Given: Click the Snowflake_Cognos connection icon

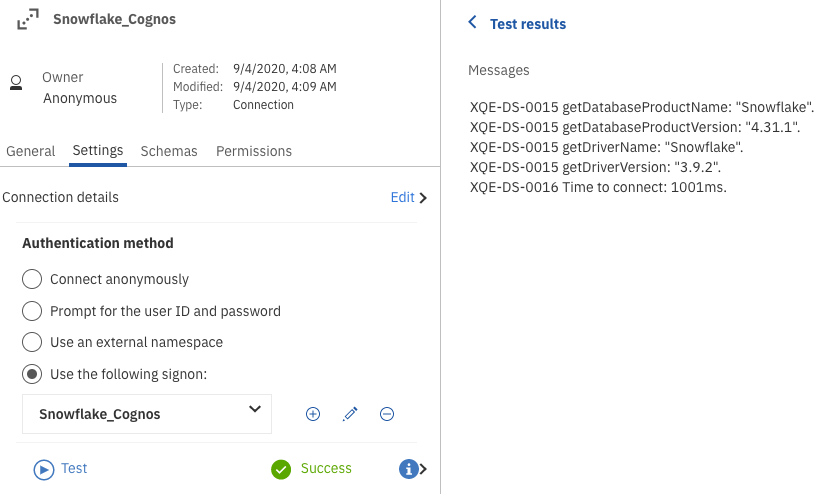Looking at the screenshot, I should (x=28, y=19).
